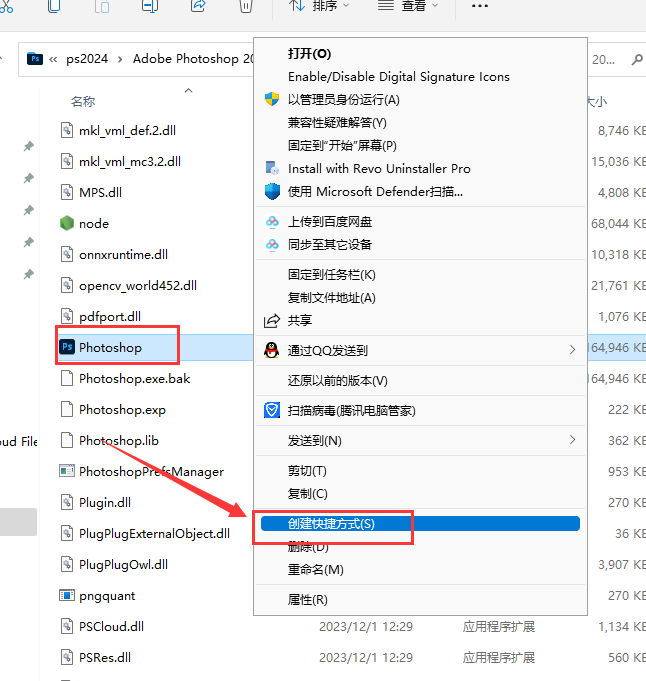Expand the 通过QQ发送到 submenu arrow

pyautogui.click(x=572, y=350)
